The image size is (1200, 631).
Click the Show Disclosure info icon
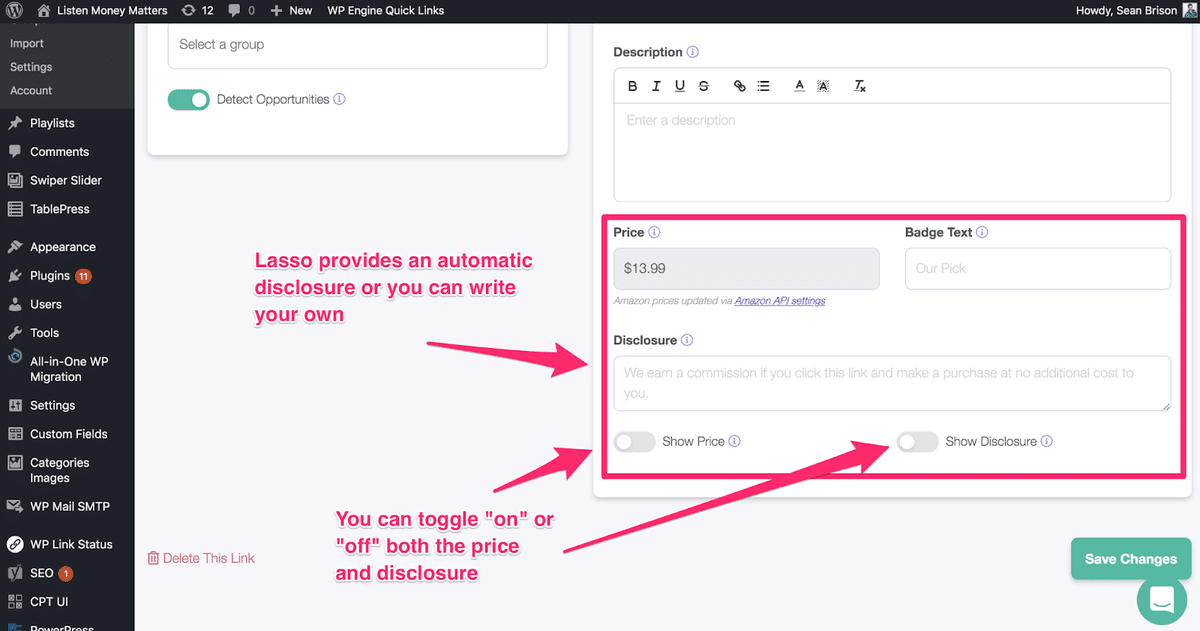click(x=1047, y=441)
